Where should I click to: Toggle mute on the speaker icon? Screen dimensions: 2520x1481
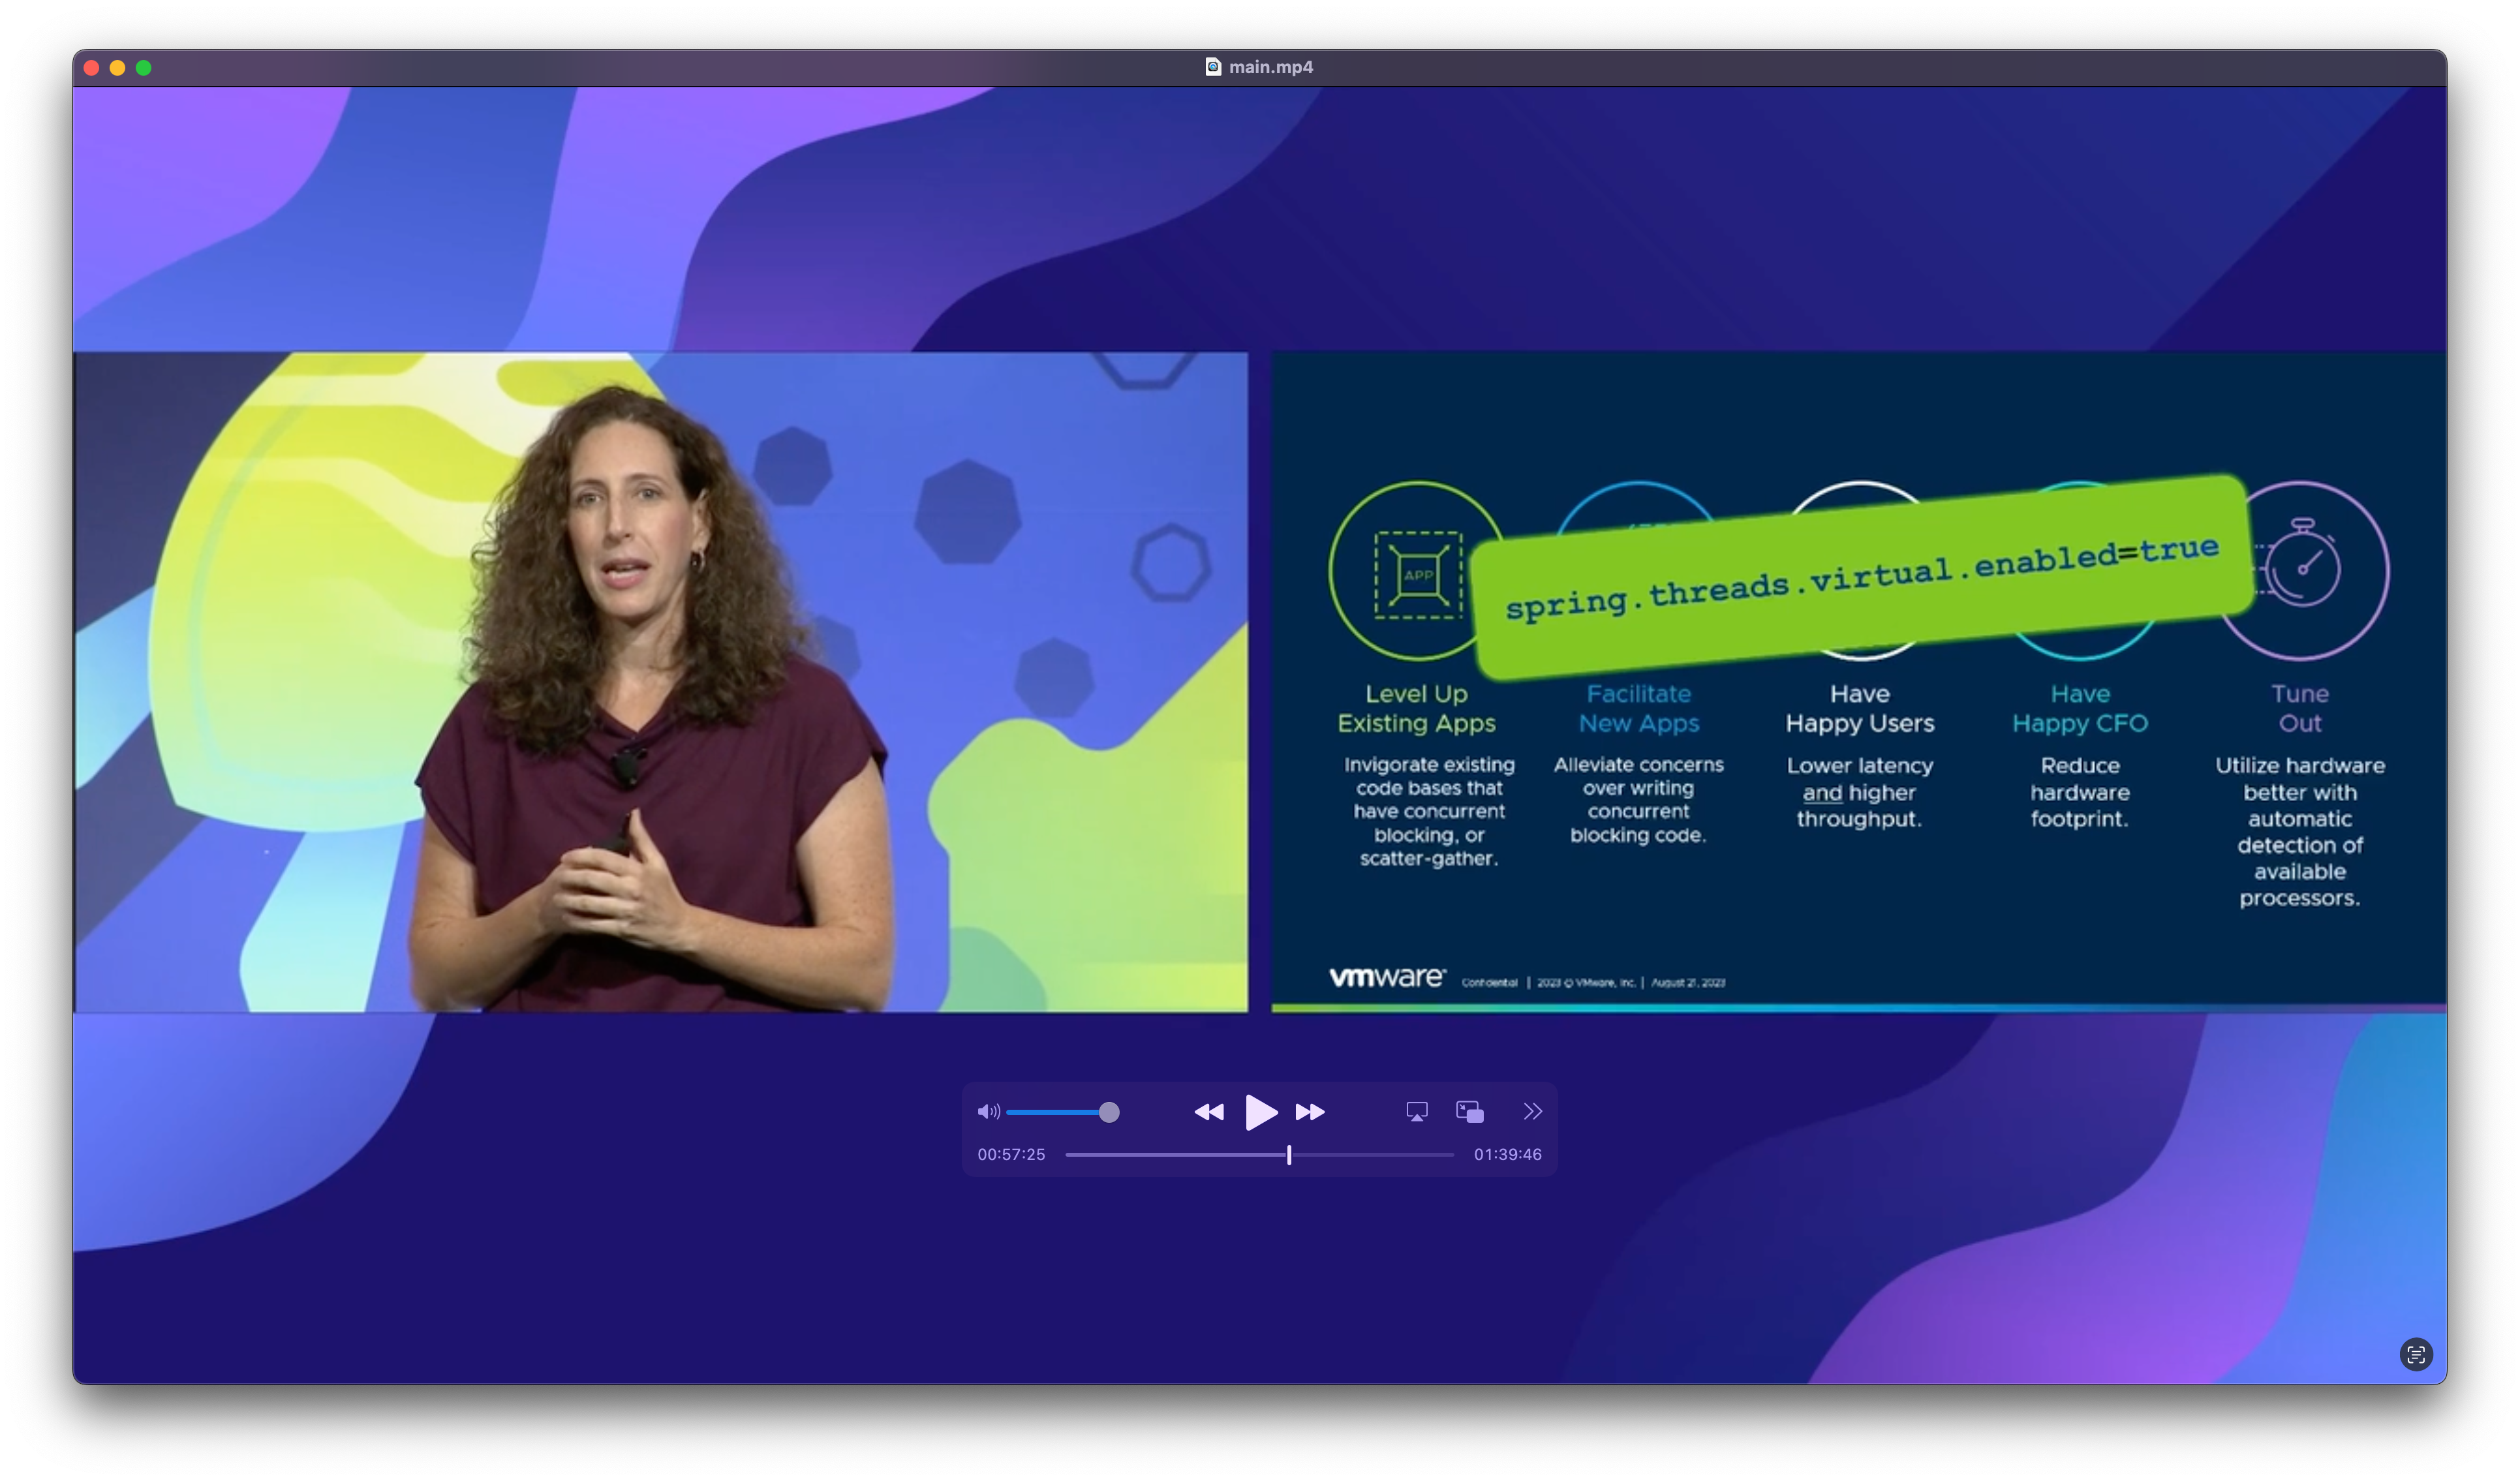(988, 1111)
